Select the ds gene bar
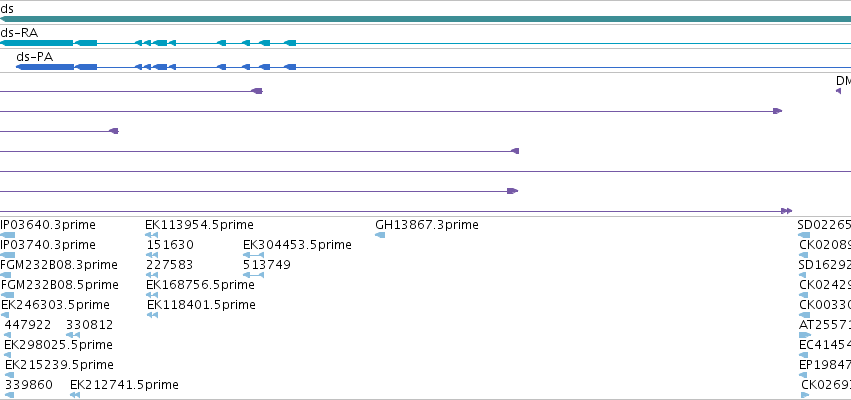 coord(426,19)
